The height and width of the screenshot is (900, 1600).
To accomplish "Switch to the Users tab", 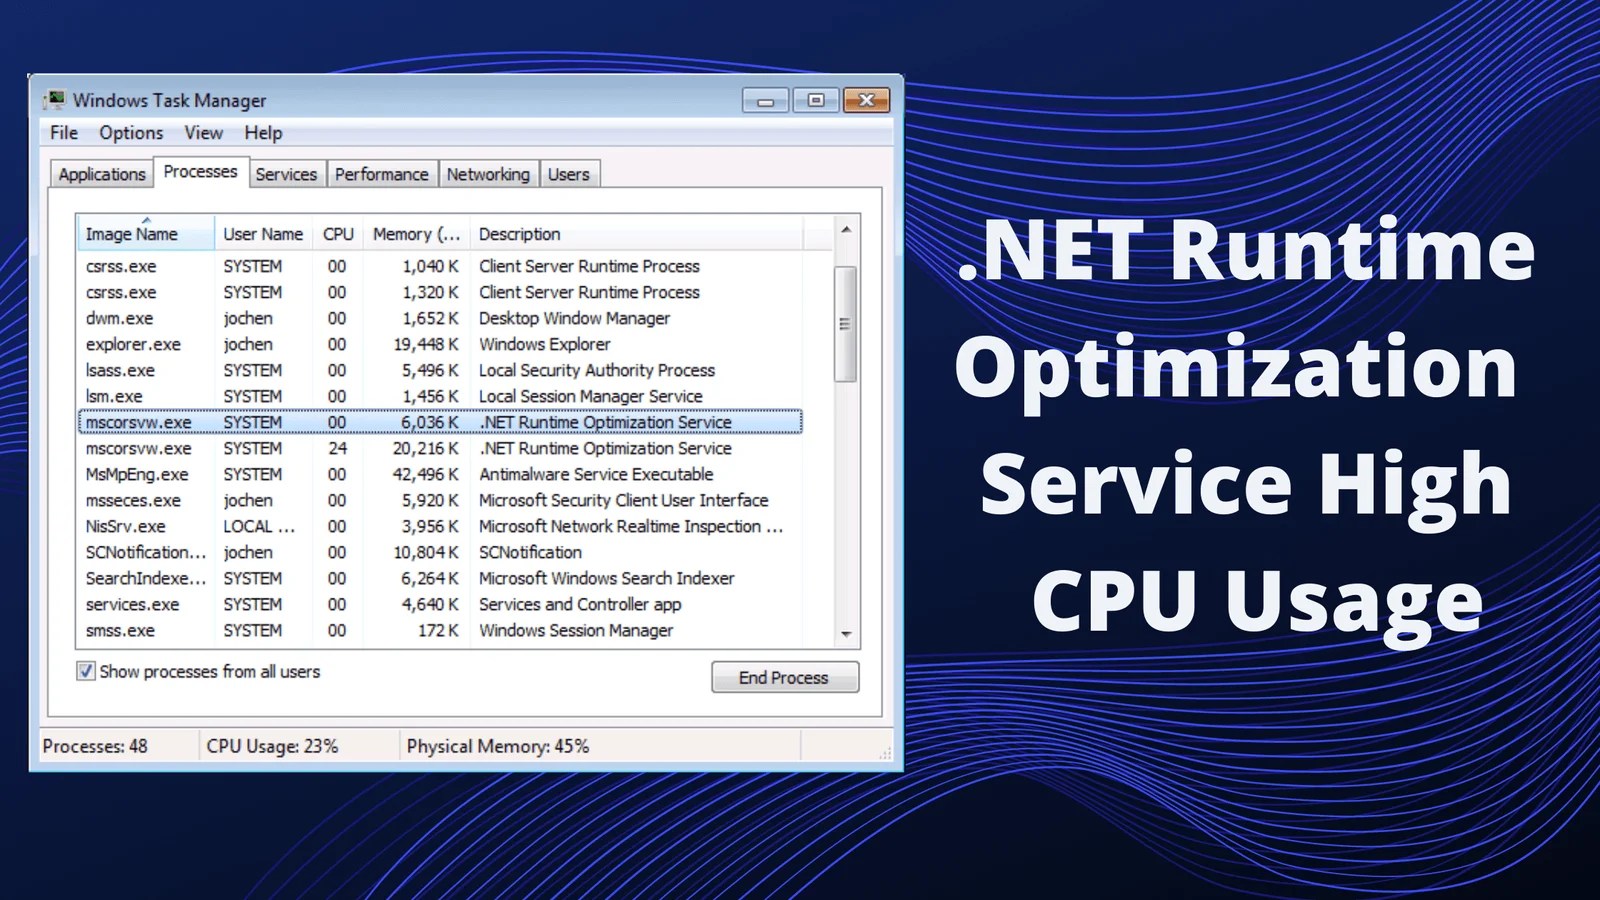I will pyautogui.click(x=569, y=173).
